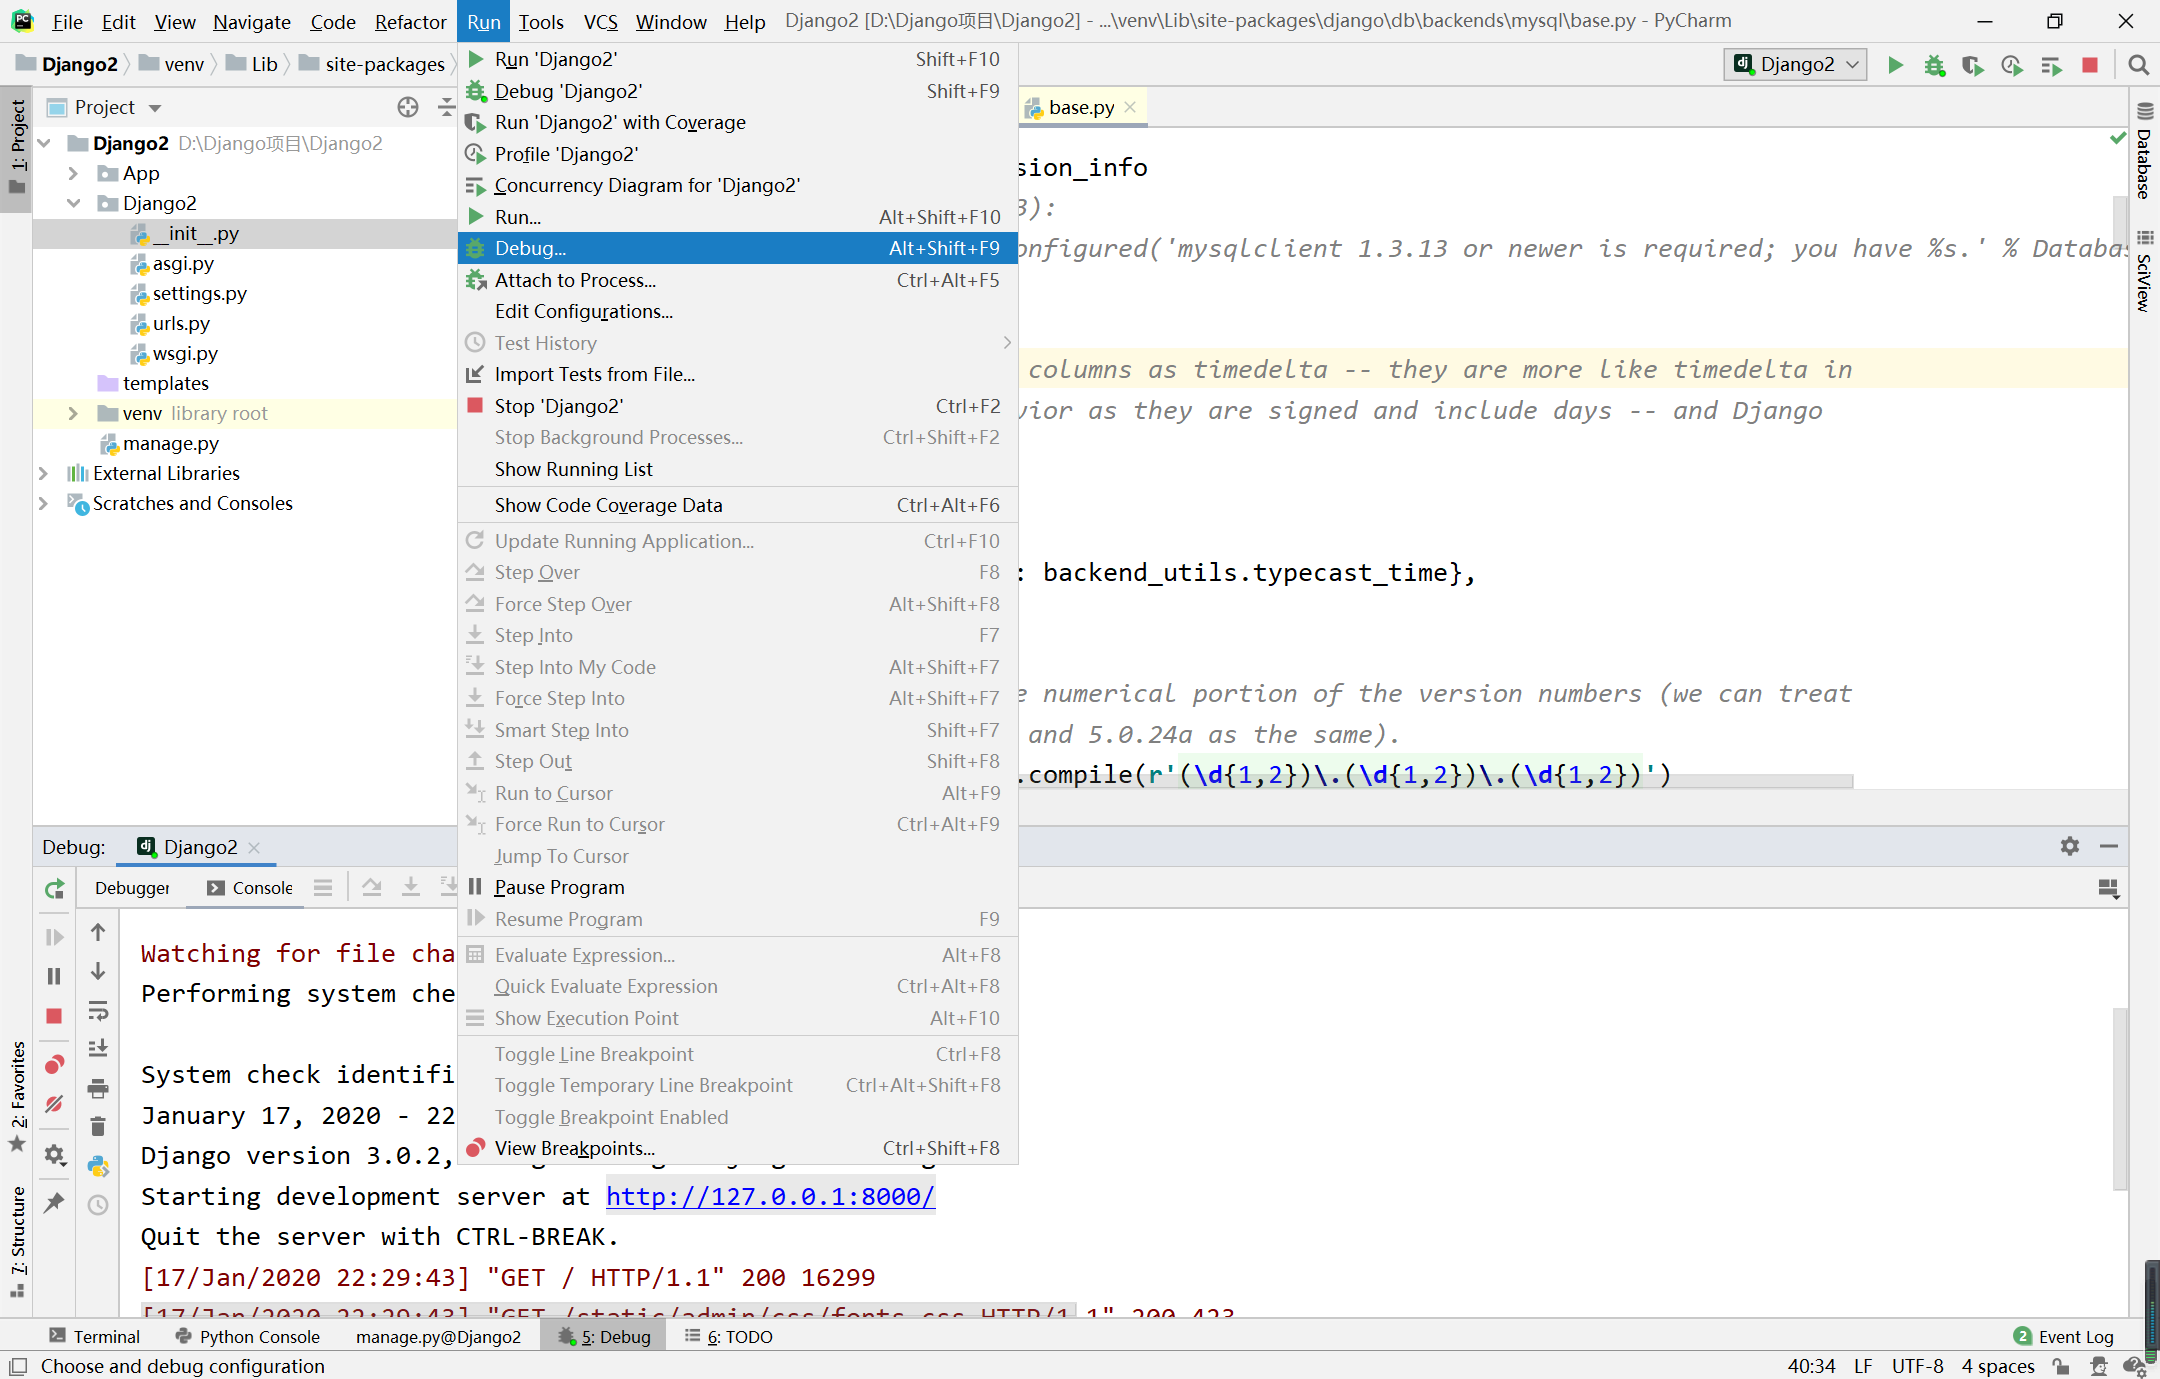Select View Breakpoints... menu entry

(x=737, y=1148)
